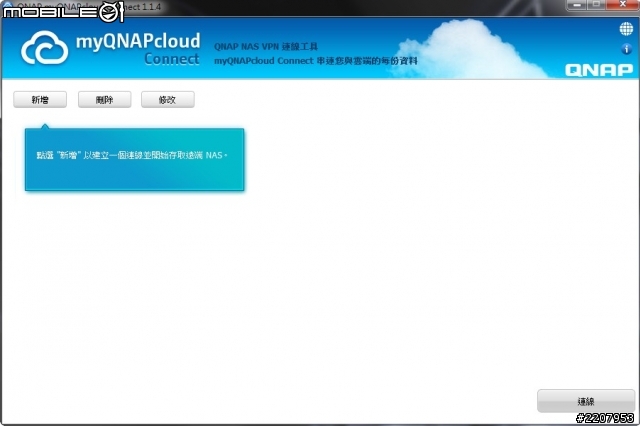
Task: Minimize the myQNAPcloud Connect window
Action: (577, 5)
